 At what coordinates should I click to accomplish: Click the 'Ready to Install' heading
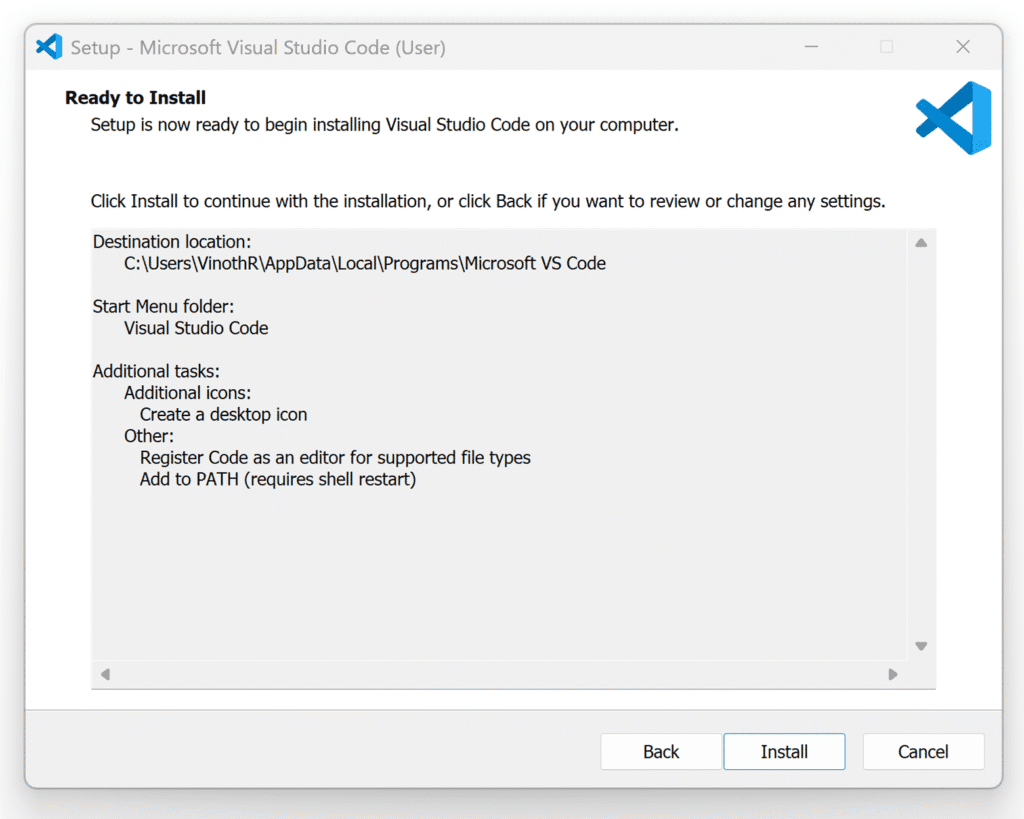pos(135,98)
